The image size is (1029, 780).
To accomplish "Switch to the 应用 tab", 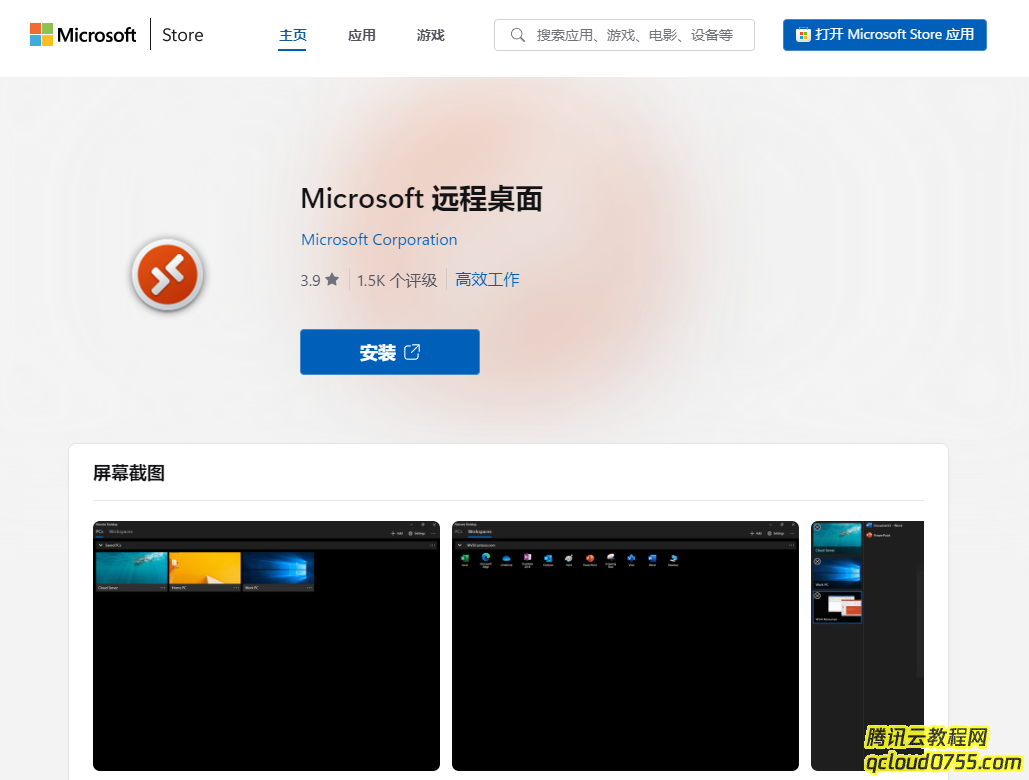I will (x=362, y=35).
